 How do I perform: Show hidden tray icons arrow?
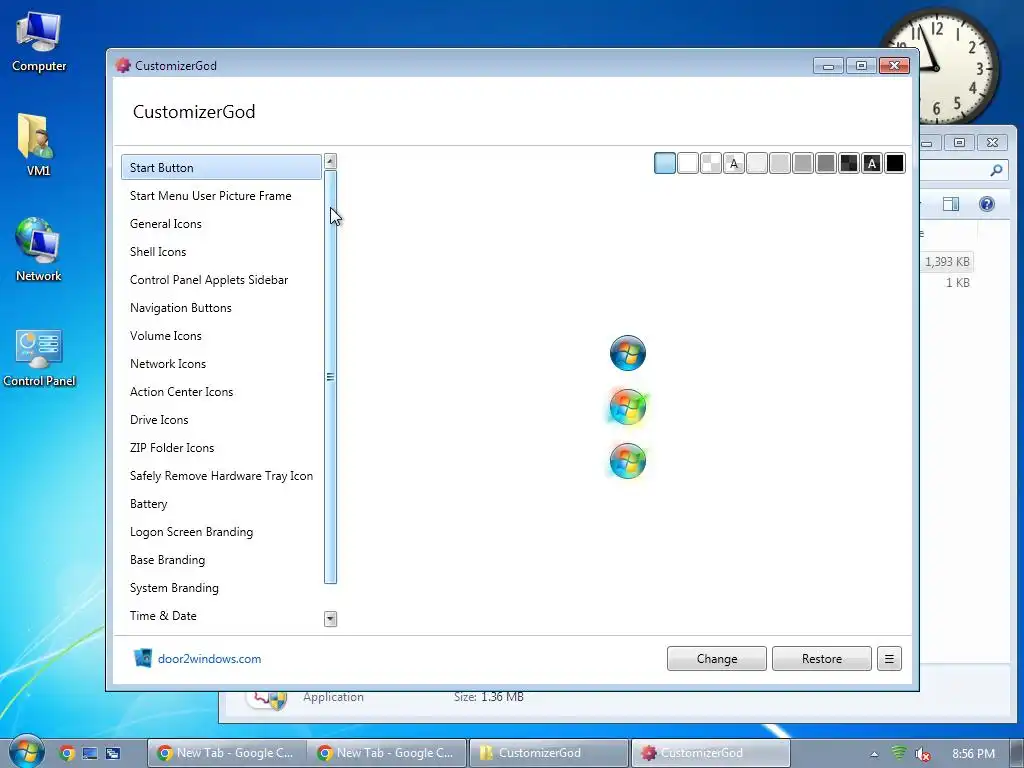pyautogui.click(x=874, y=754)
